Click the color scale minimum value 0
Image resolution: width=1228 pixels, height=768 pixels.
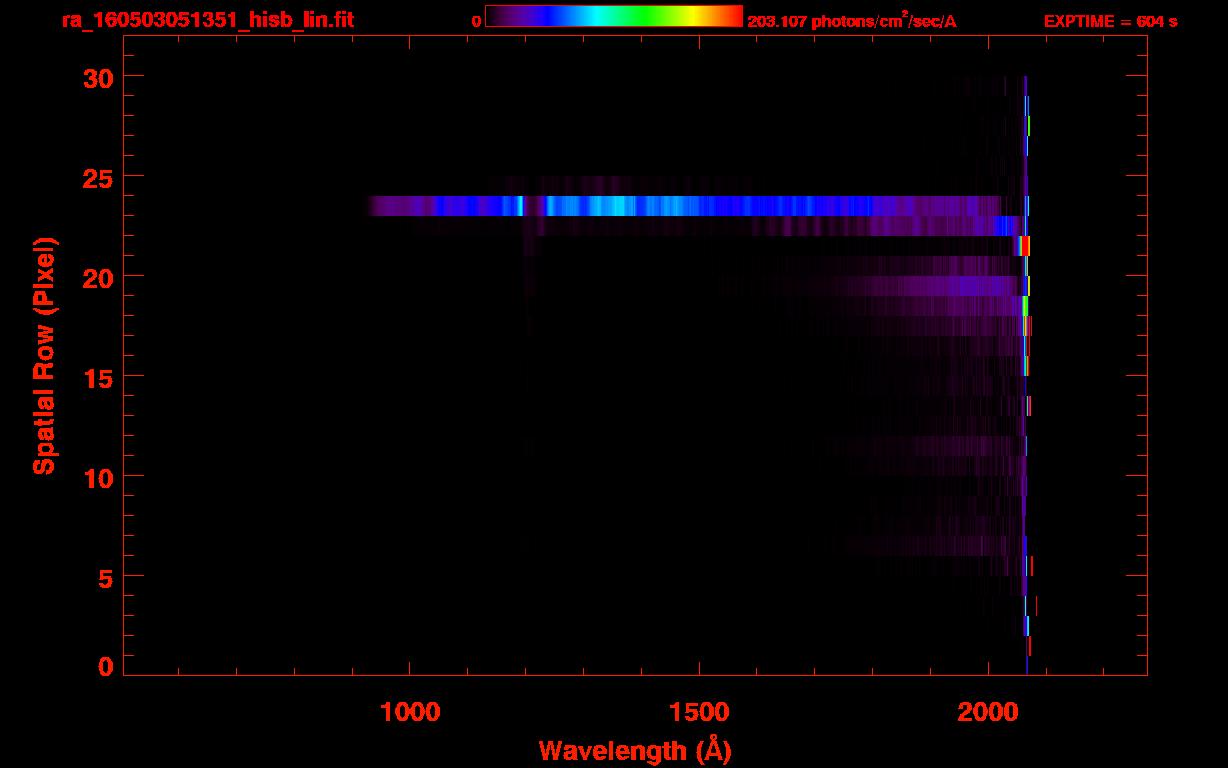point(476,21)
